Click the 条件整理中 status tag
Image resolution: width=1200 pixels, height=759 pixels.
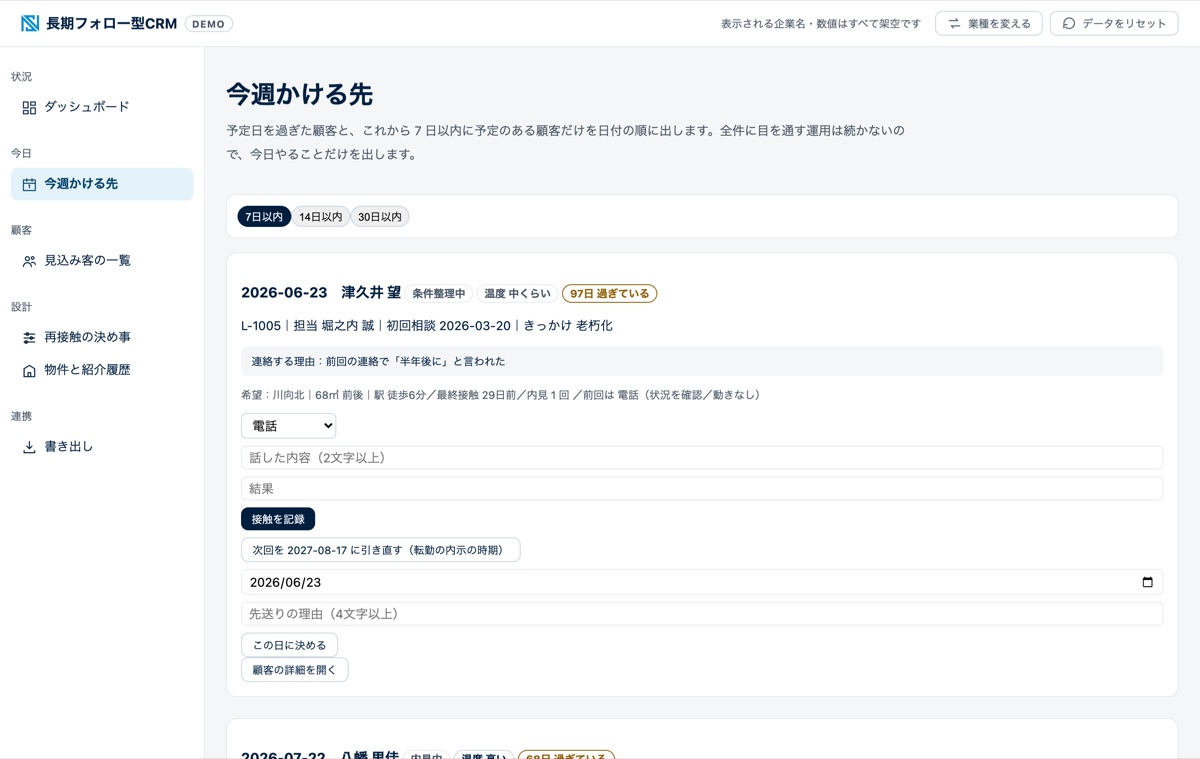pos(439,294)
